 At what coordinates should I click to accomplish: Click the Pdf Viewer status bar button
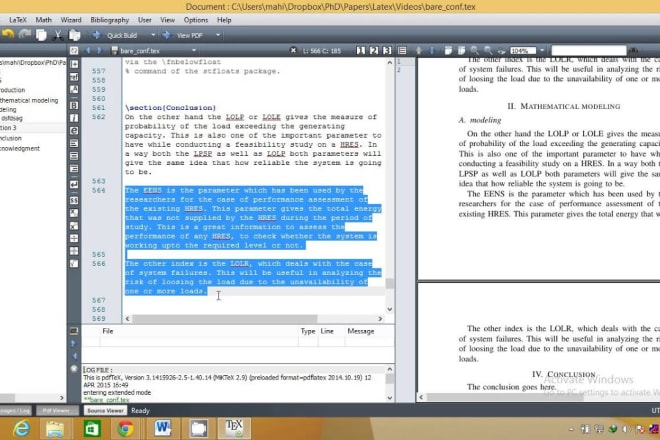point(56,410)
